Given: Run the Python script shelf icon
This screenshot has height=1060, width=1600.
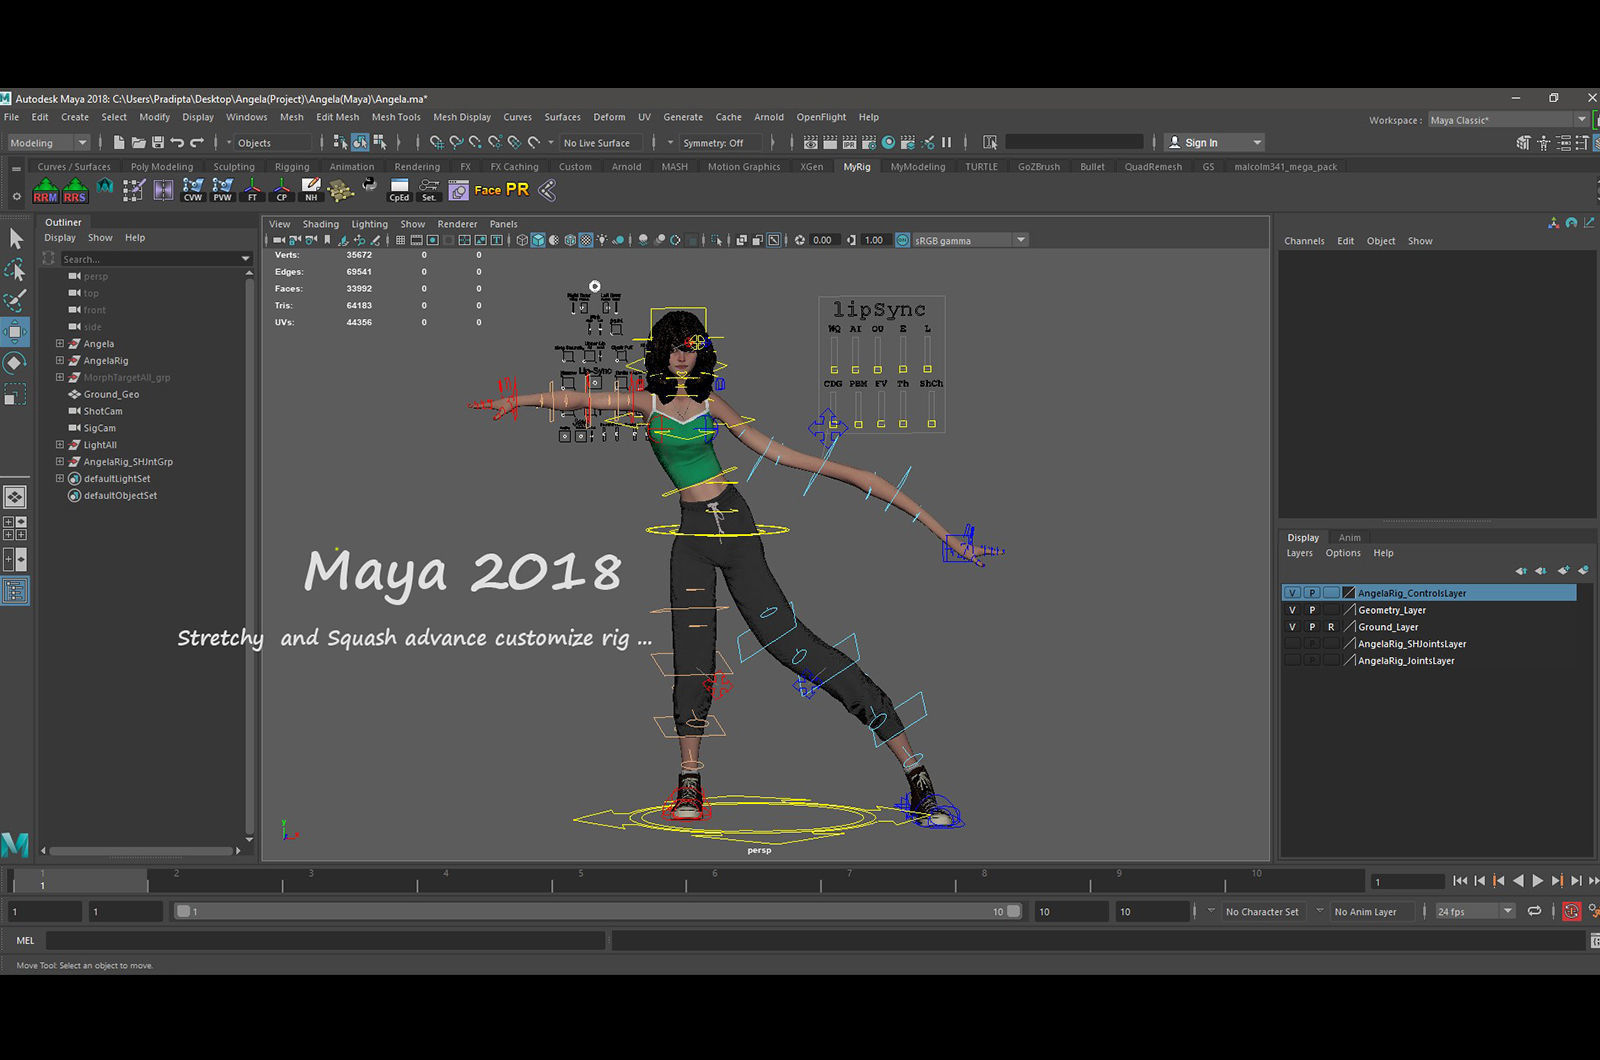Looking at the screenshot, I should (x=370, y=185).
